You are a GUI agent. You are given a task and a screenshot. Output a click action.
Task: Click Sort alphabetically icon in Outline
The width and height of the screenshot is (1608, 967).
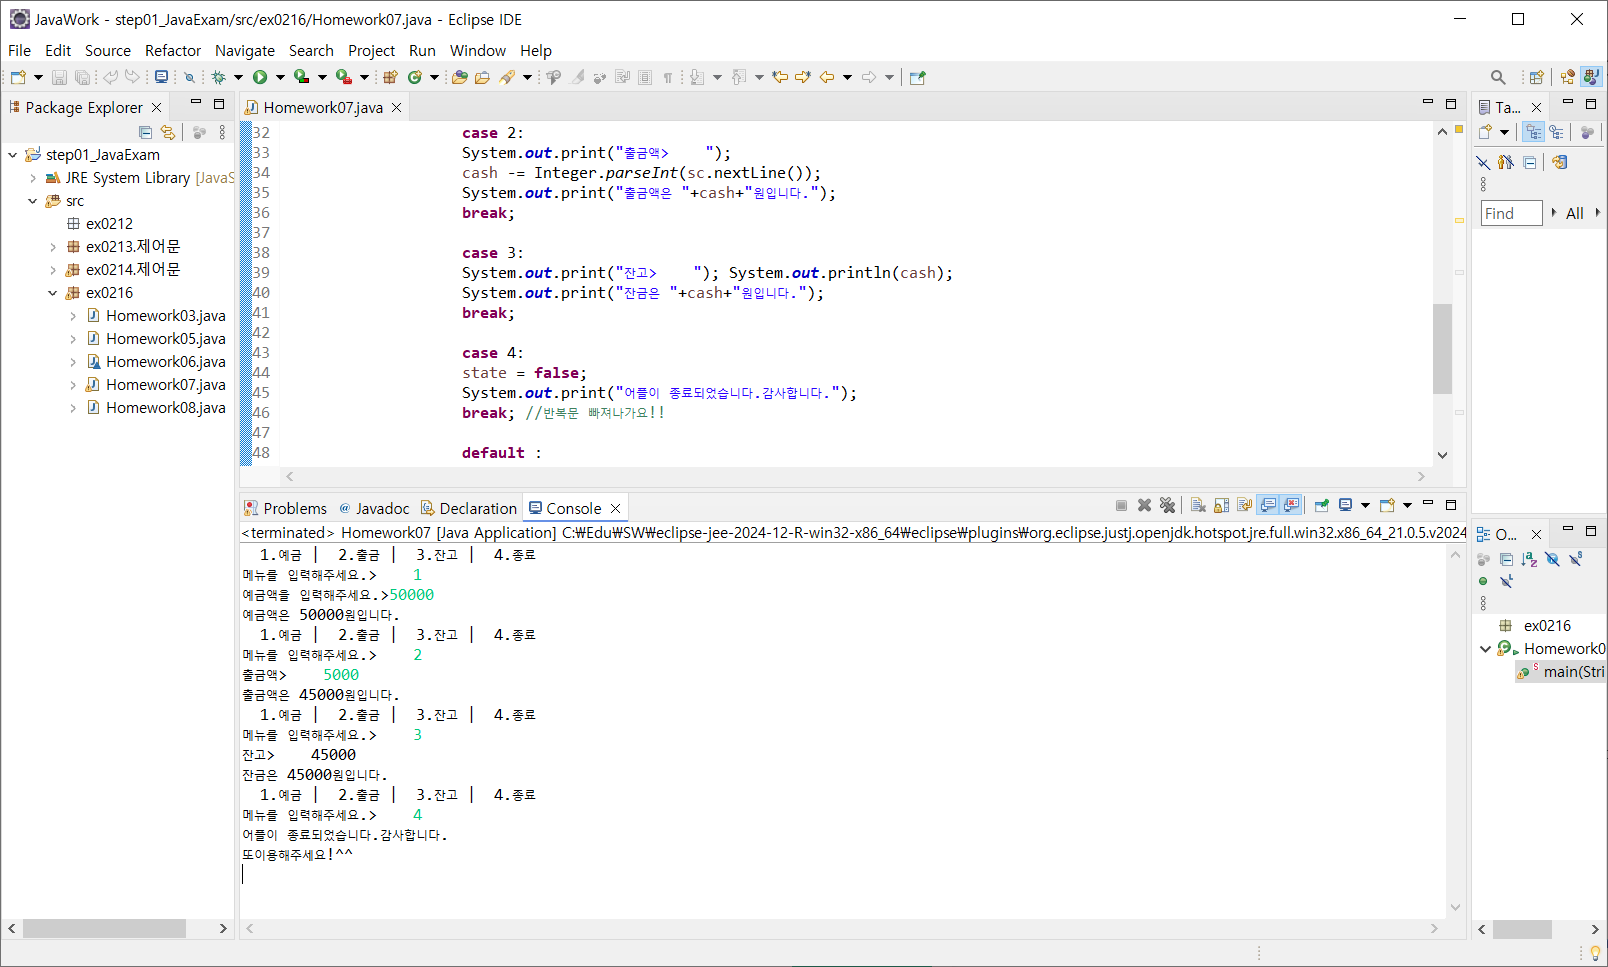(x=1529, y=559)
